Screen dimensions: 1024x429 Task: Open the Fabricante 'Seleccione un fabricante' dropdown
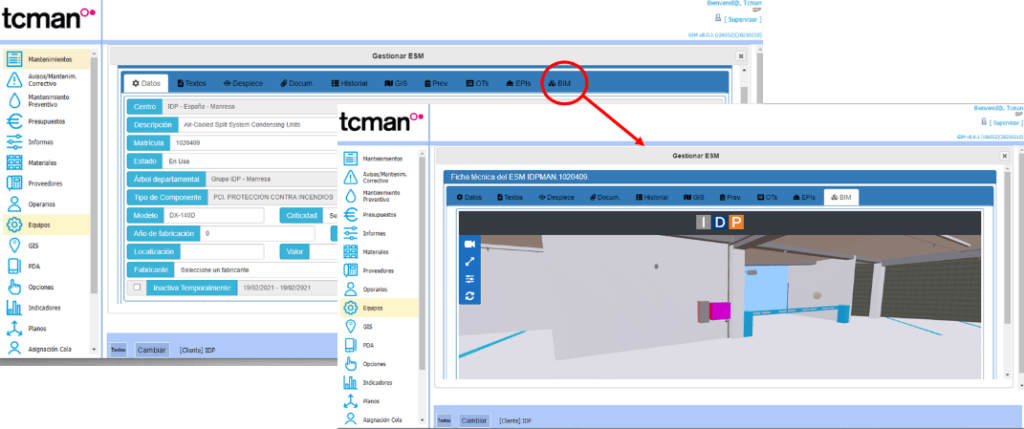pyautogui.click(x=255, y=270)
